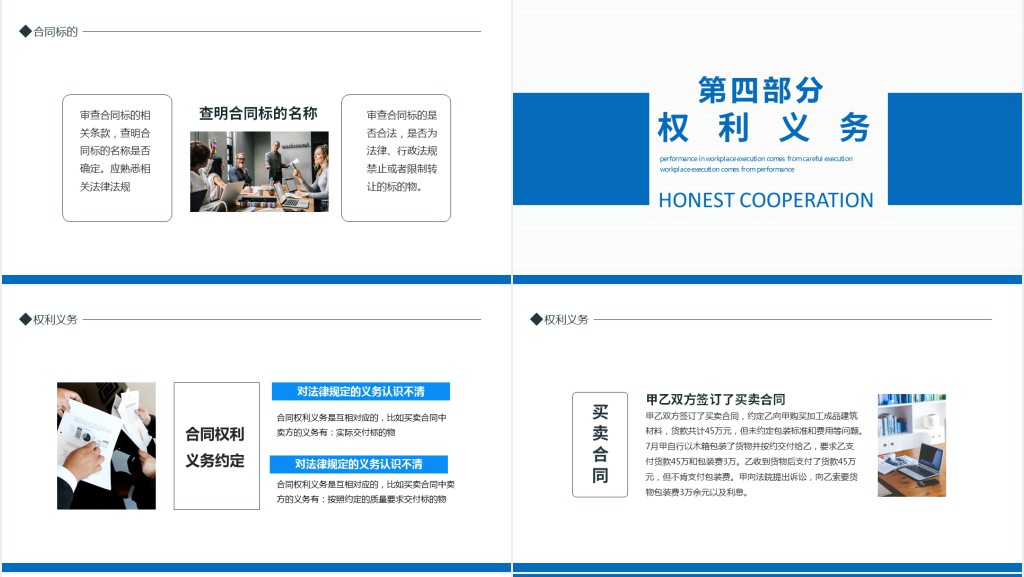Select the HONEST COOPERATION text
Screen dimensions: 1024x577
click(765, 200)
